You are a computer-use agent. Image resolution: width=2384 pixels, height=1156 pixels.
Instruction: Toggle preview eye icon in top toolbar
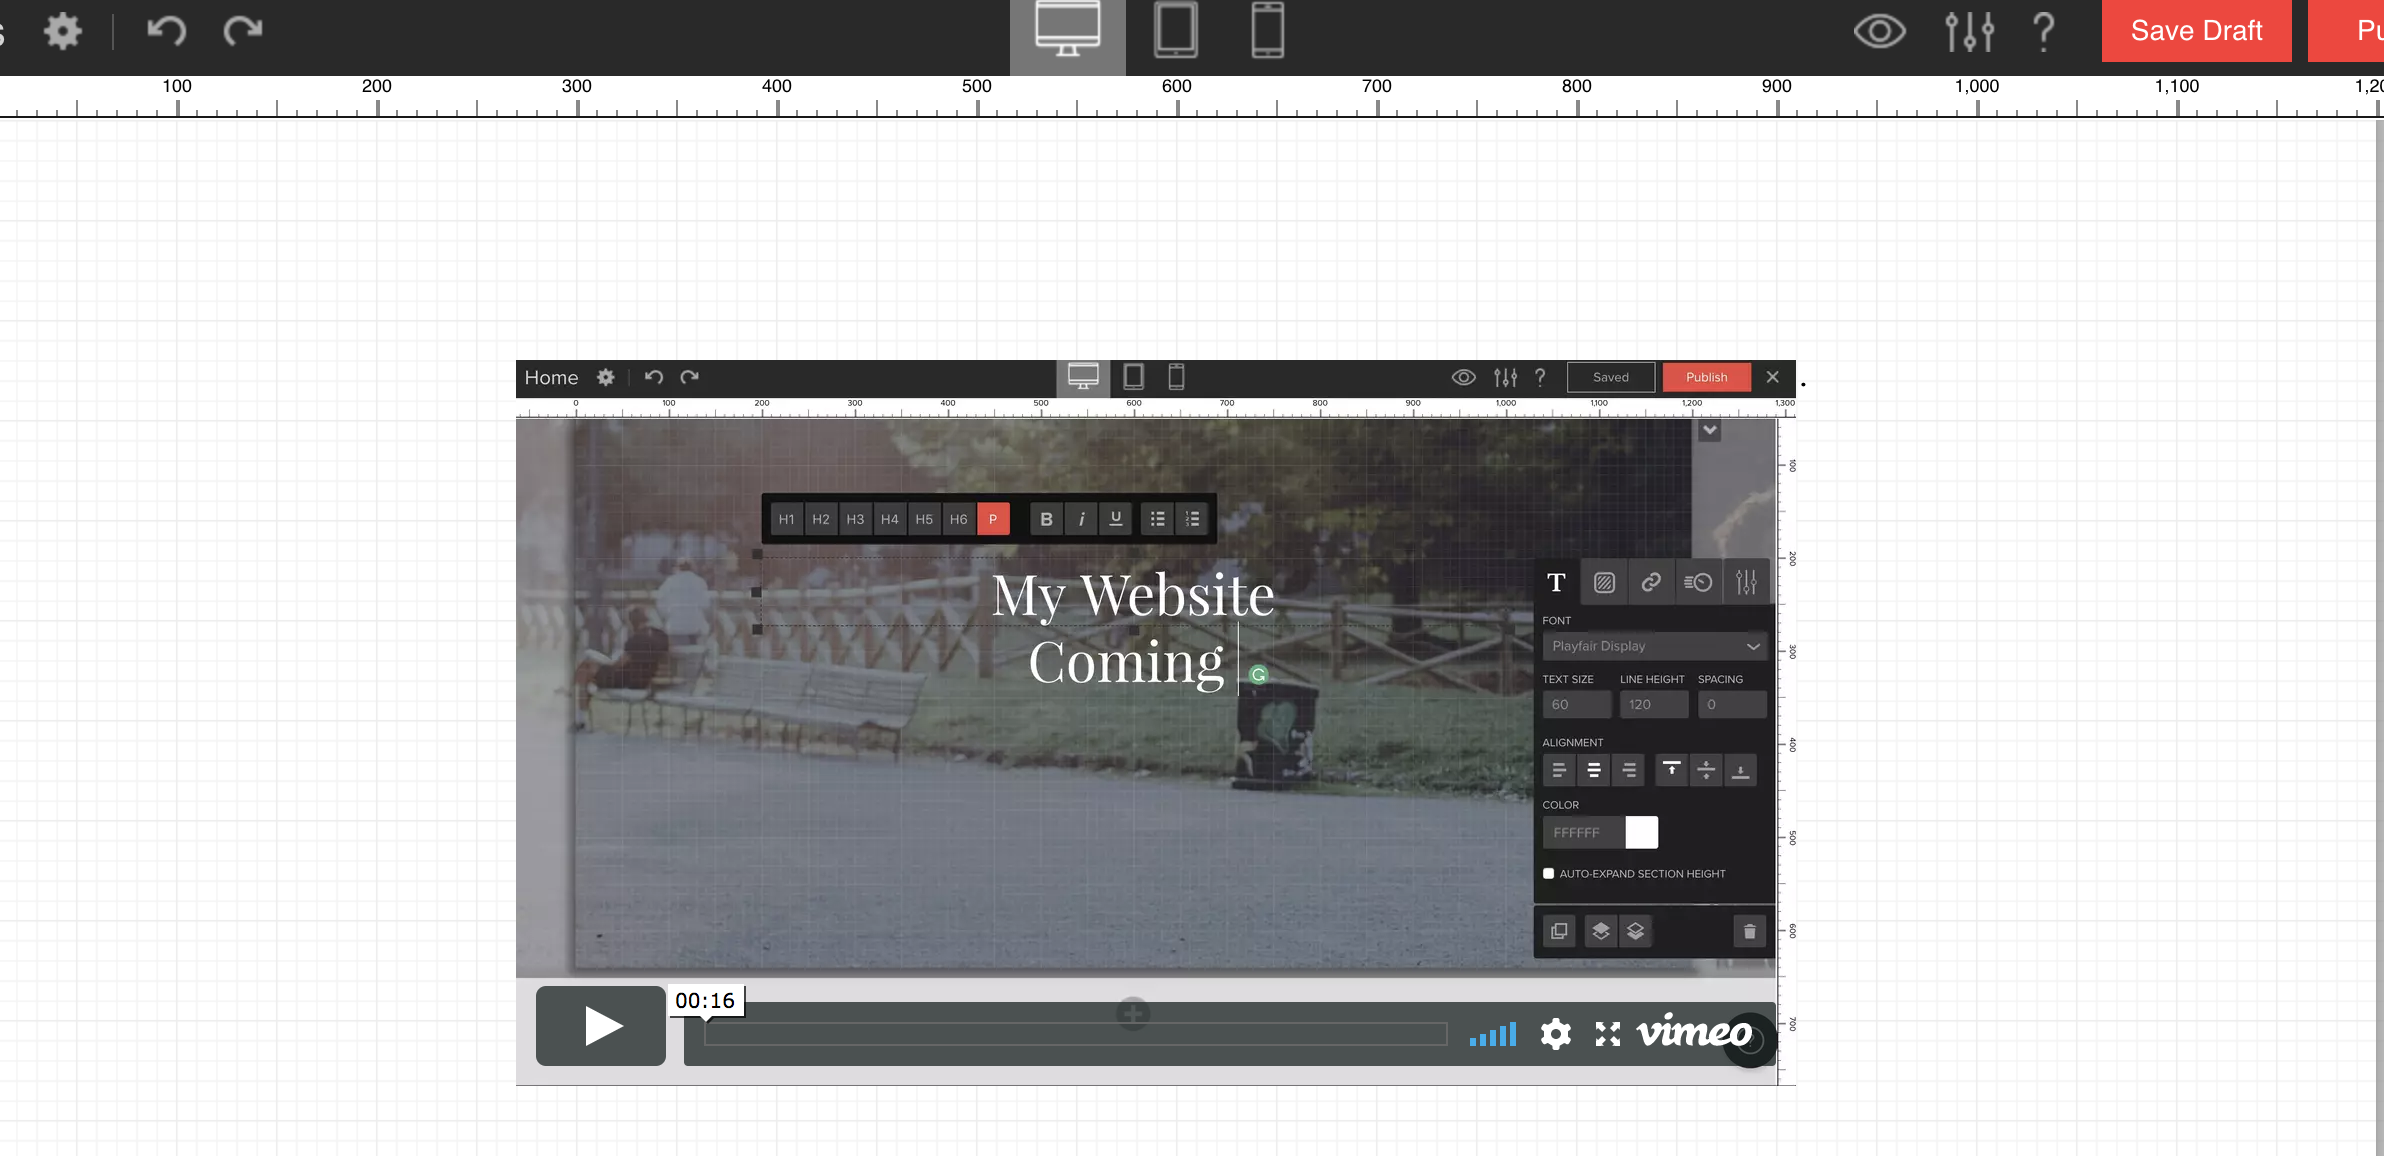1879,31
